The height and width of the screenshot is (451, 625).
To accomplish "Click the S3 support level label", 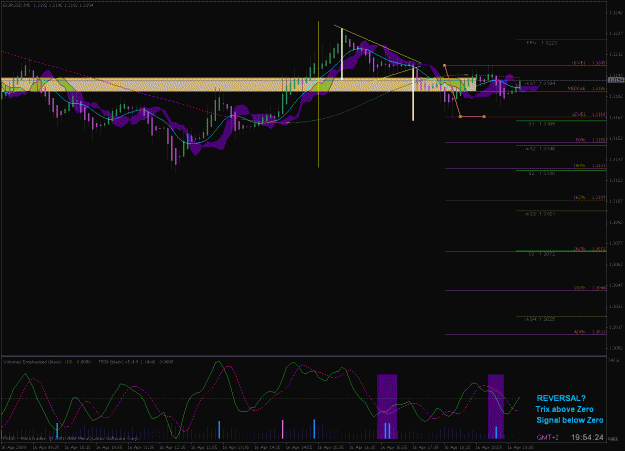I will pos(542,254).
